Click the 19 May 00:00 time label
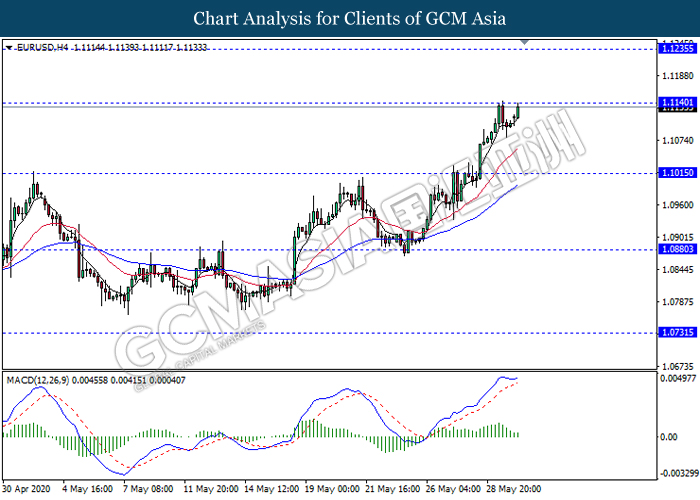The width and height of the screenshot is (700, 500). (332, 489)
